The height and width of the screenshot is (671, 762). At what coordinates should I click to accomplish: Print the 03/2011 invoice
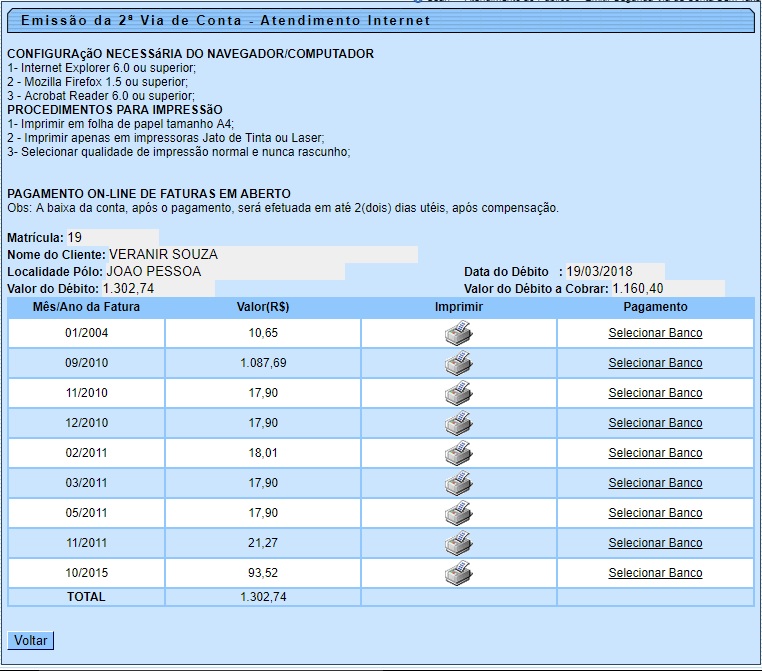(x=458, y=483)
